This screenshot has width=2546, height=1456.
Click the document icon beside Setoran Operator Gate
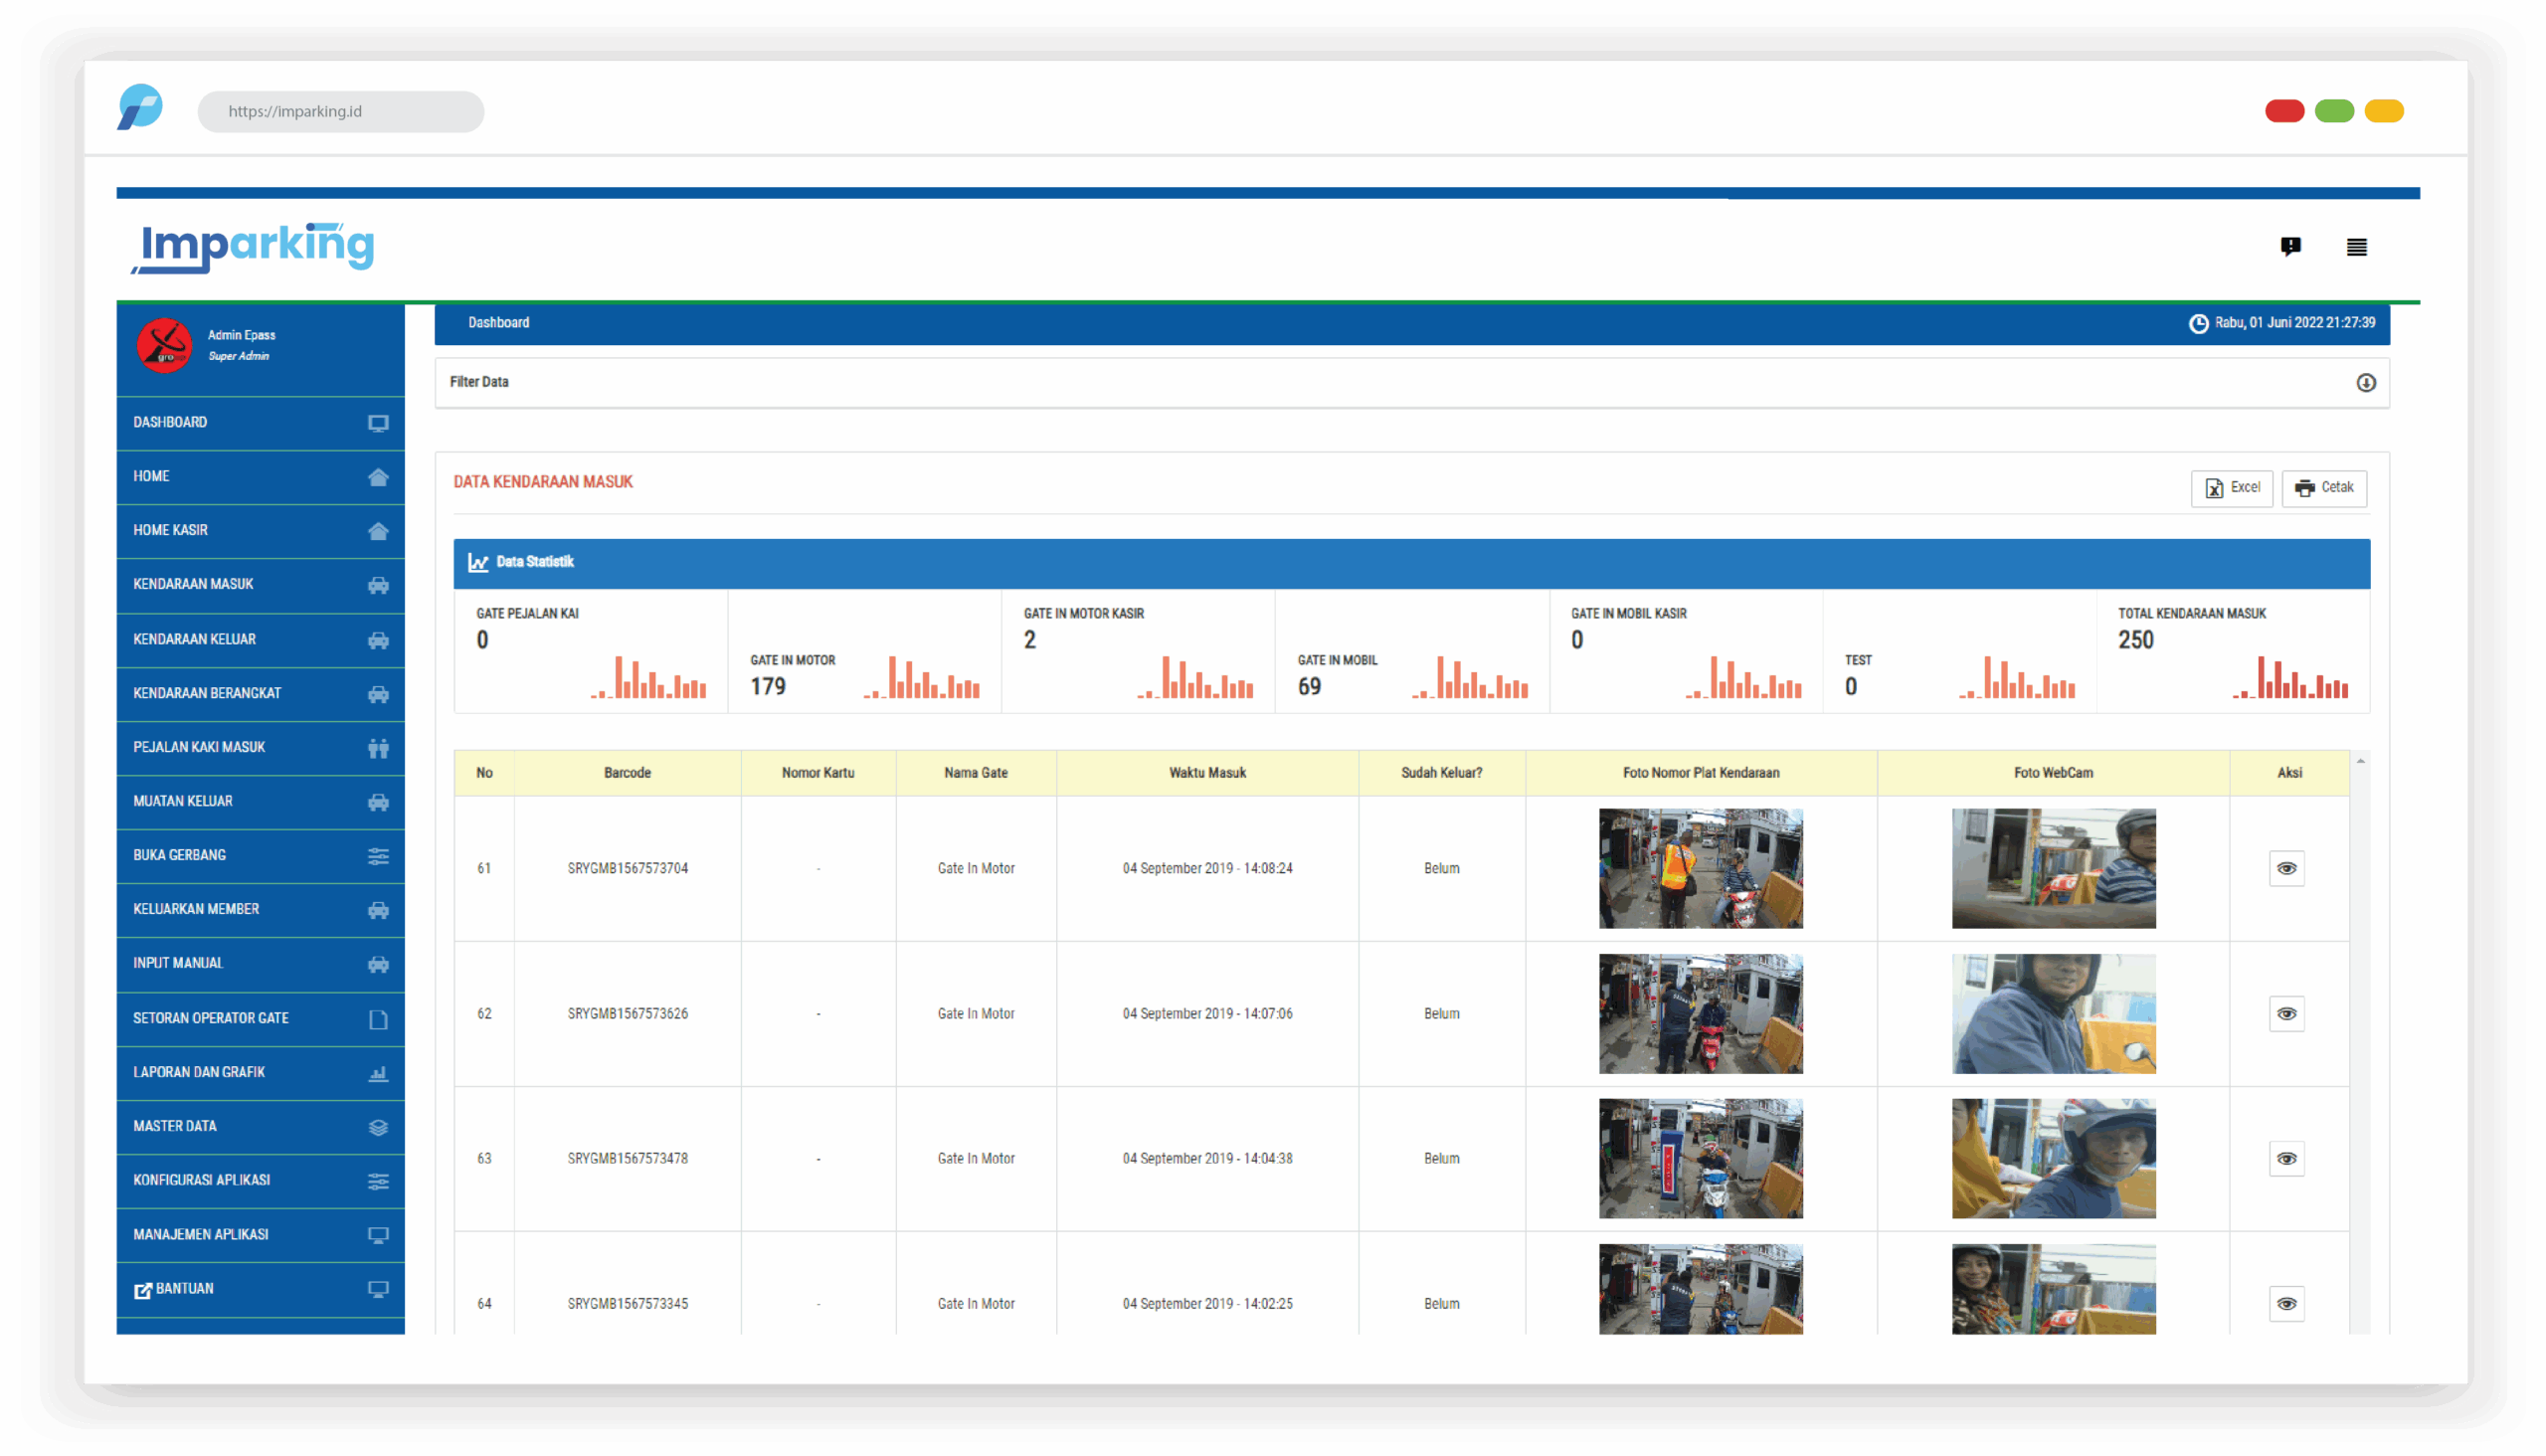(x=377, y=1019)
